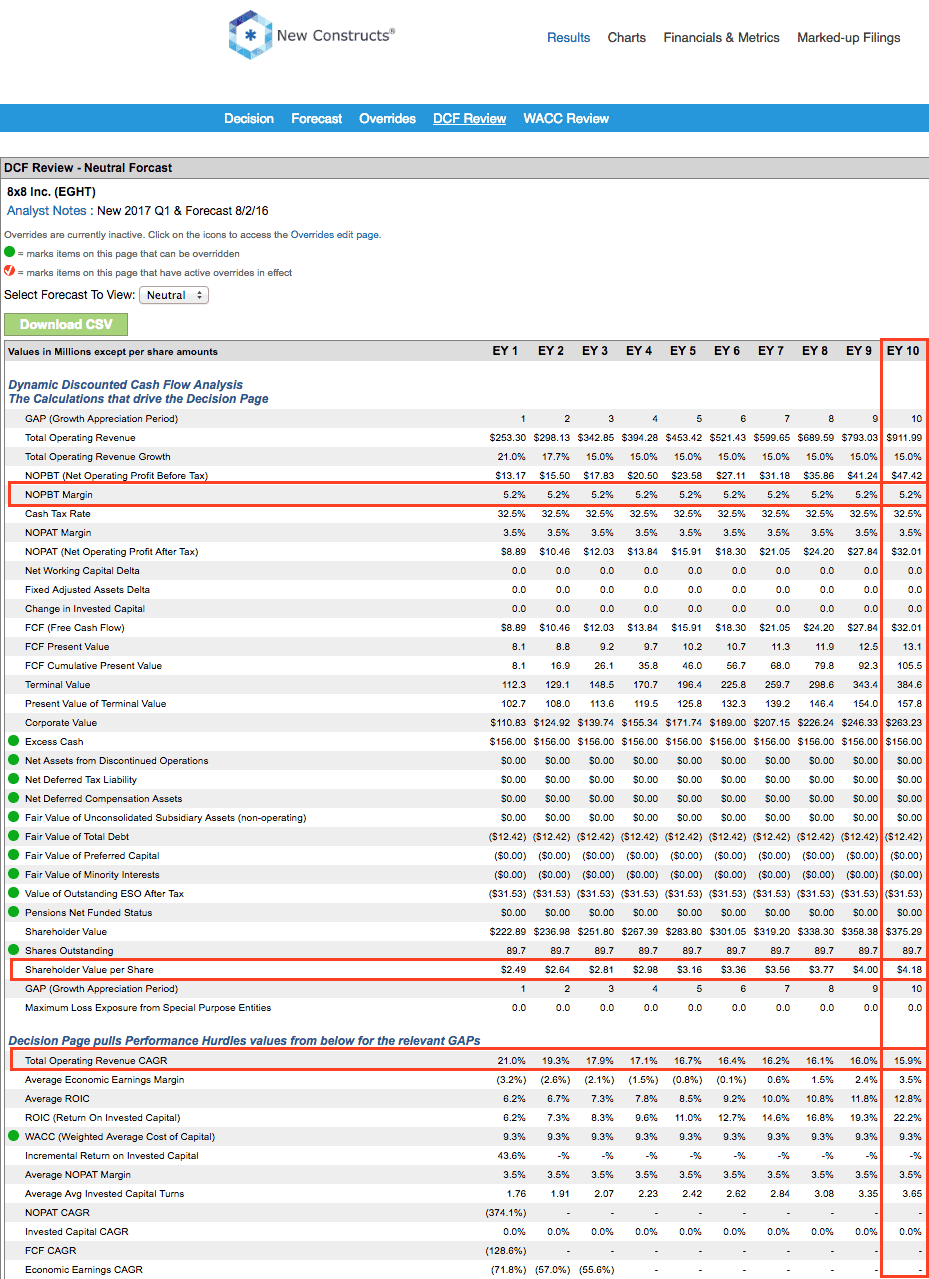Open Marked-up Filings in top navigation
The width and height of the screenshot is (929, 1279).
coord(849,37)
